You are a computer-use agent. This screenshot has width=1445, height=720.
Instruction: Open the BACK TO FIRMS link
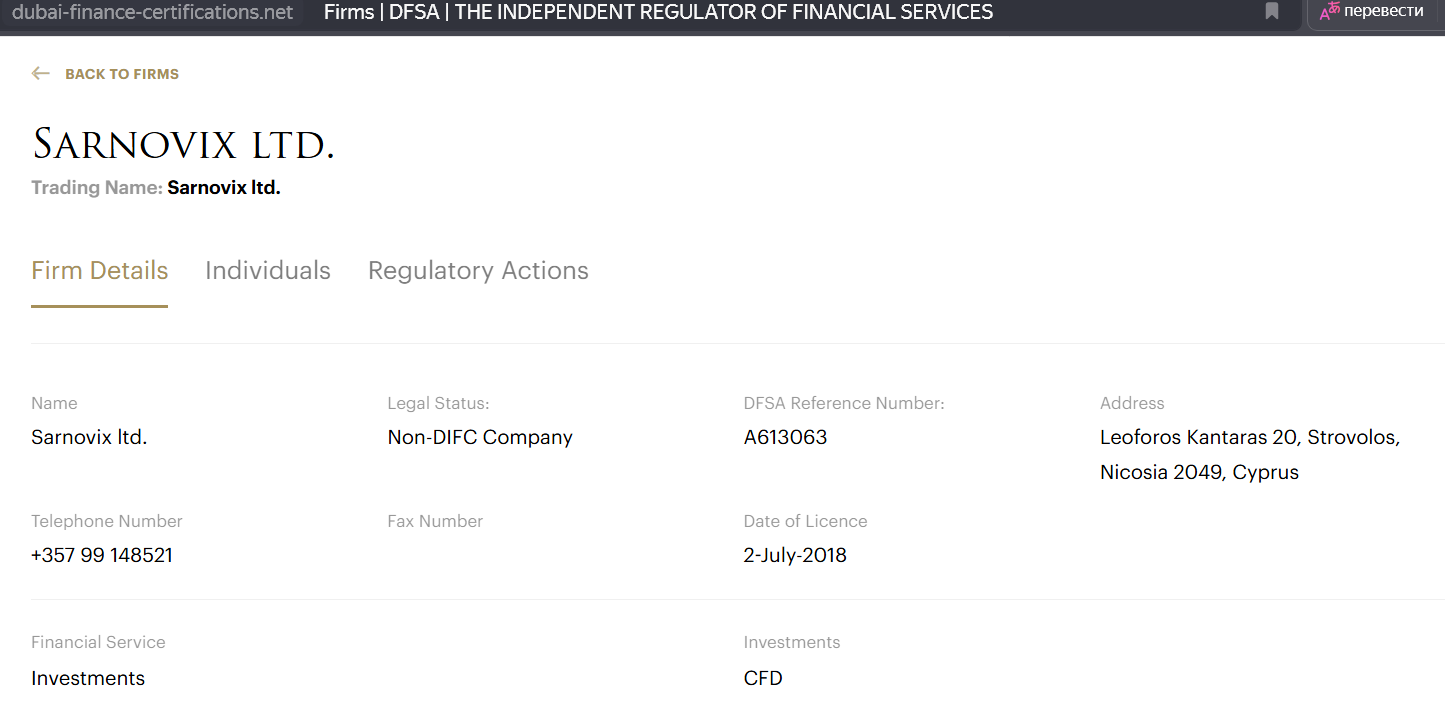coord(121,74)
